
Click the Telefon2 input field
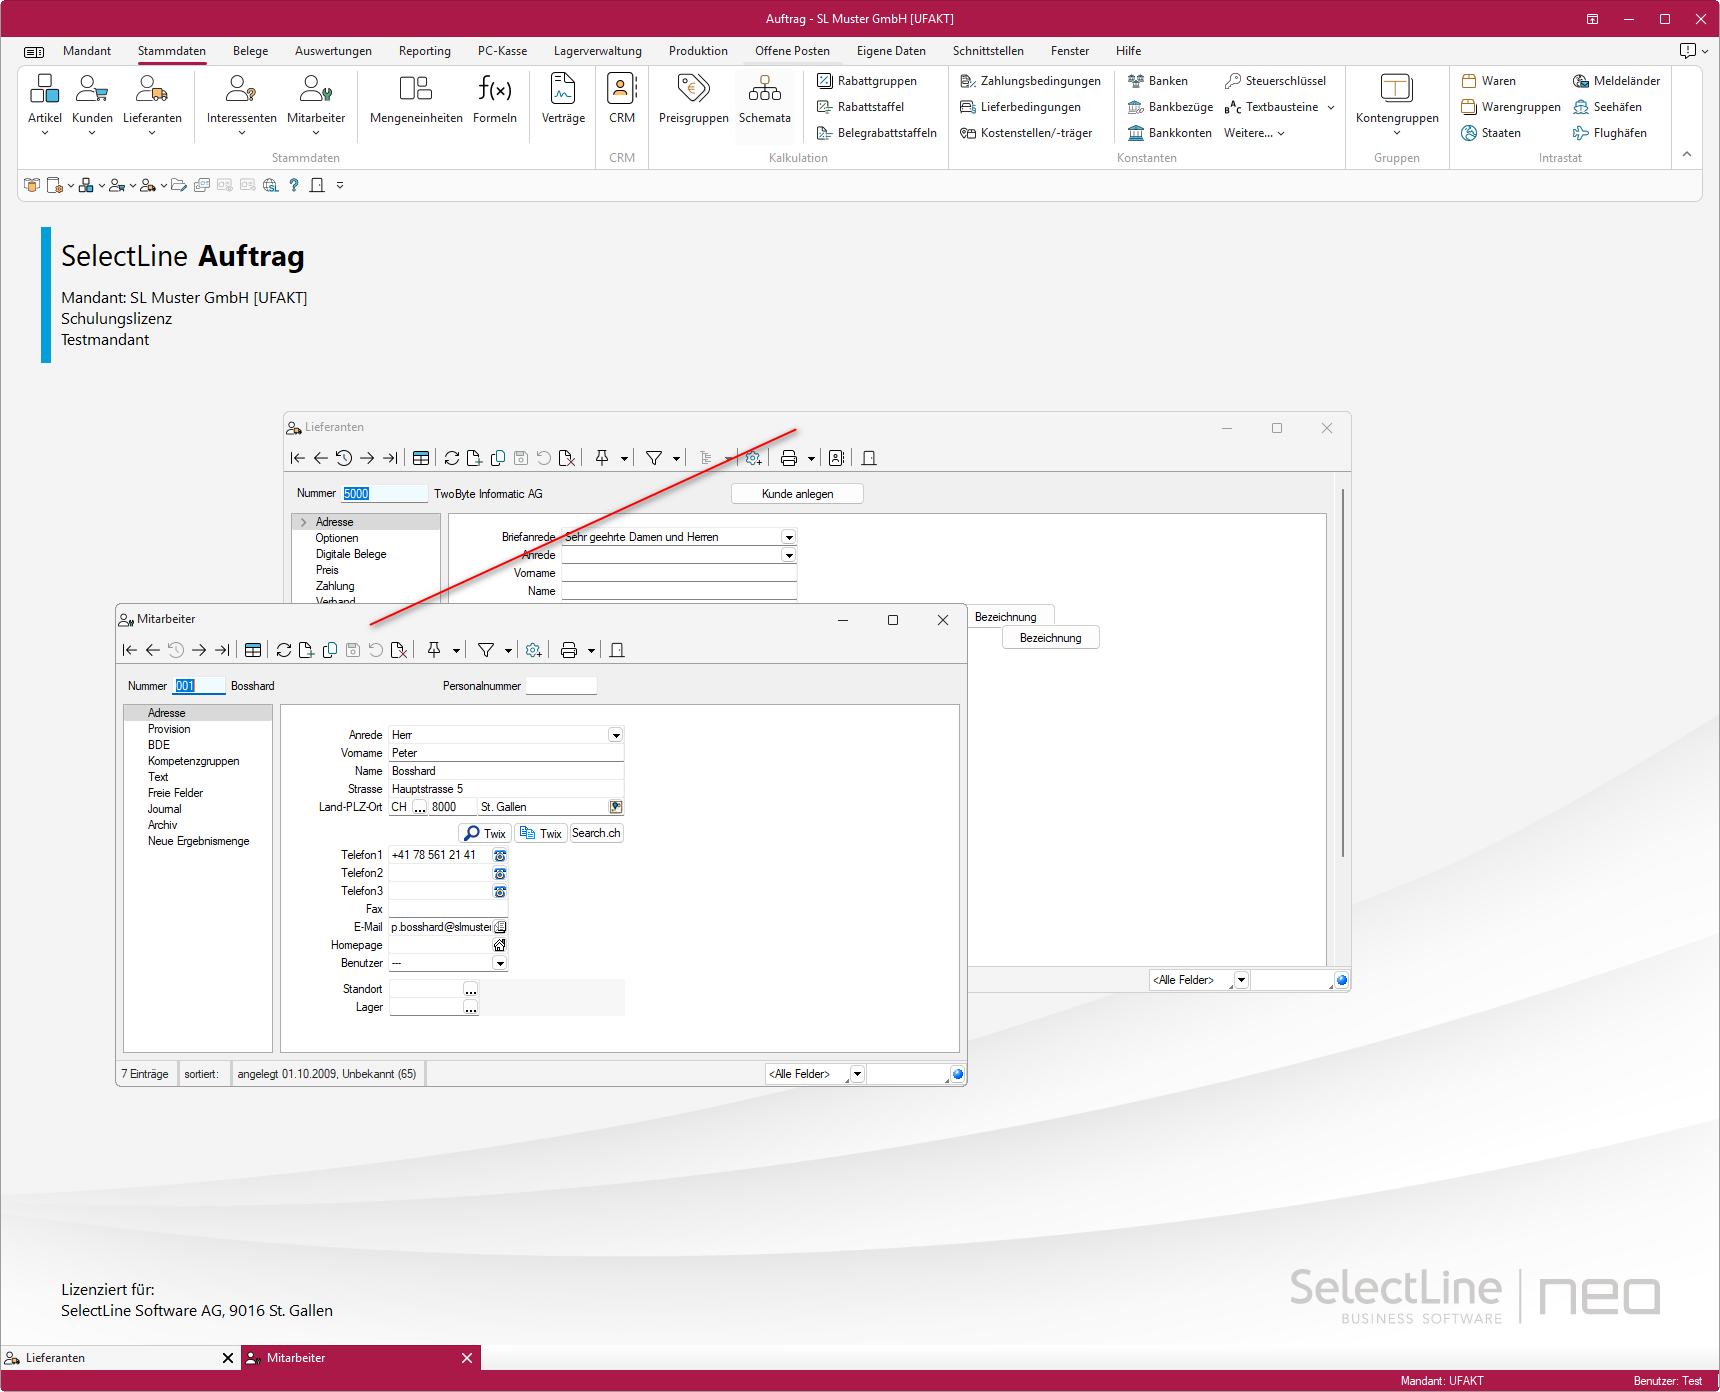coord(440,873)
